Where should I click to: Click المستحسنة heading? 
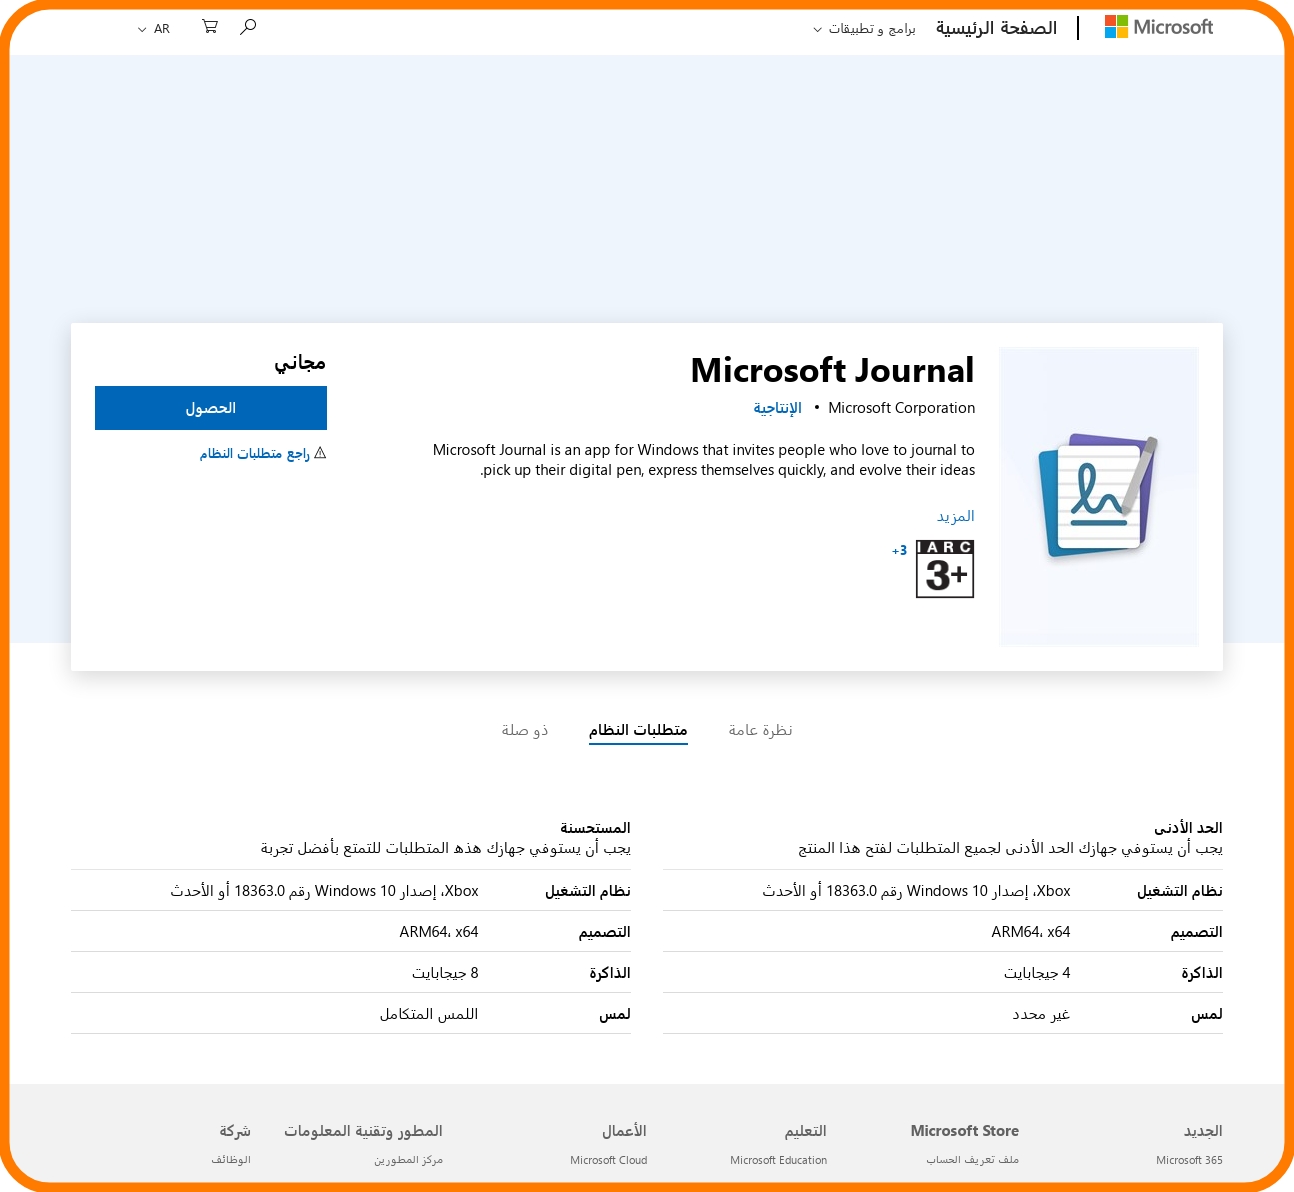coord(595,828)
